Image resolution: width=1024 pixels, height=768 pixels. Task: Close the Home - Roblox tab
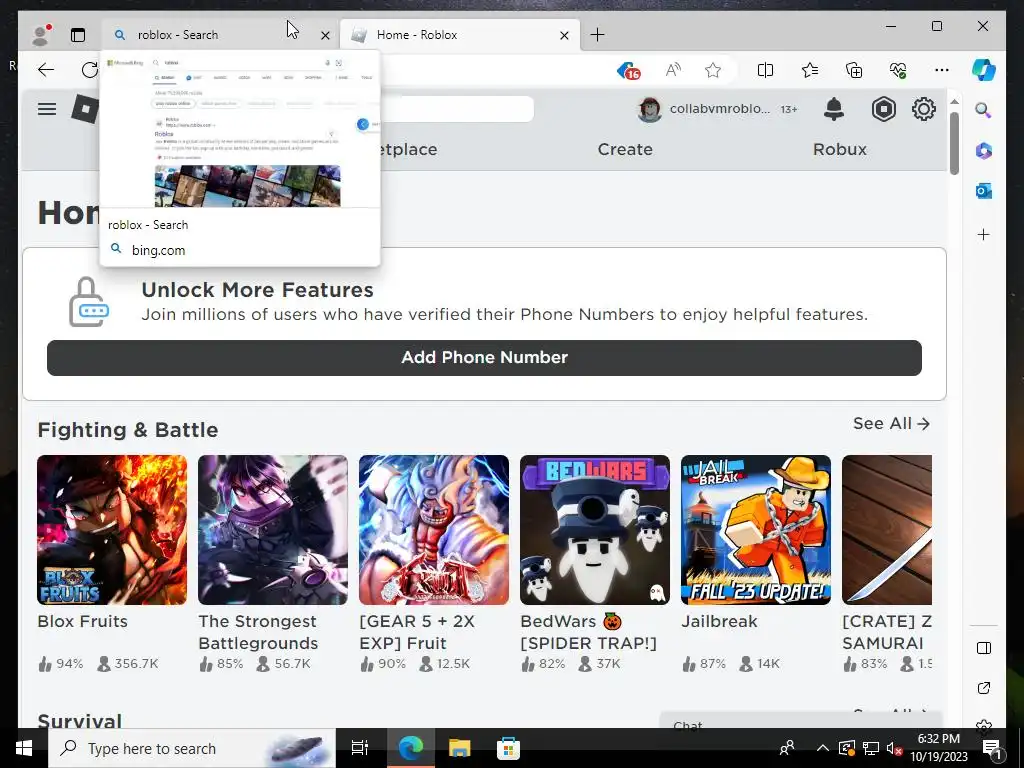(564, 35)
